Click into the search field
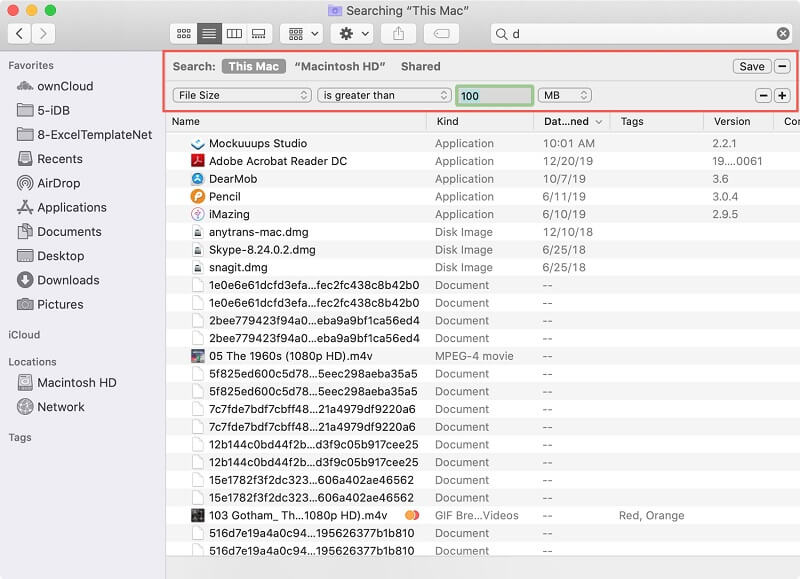Screen dimensions: 800x579 click(x=640, y=34)
